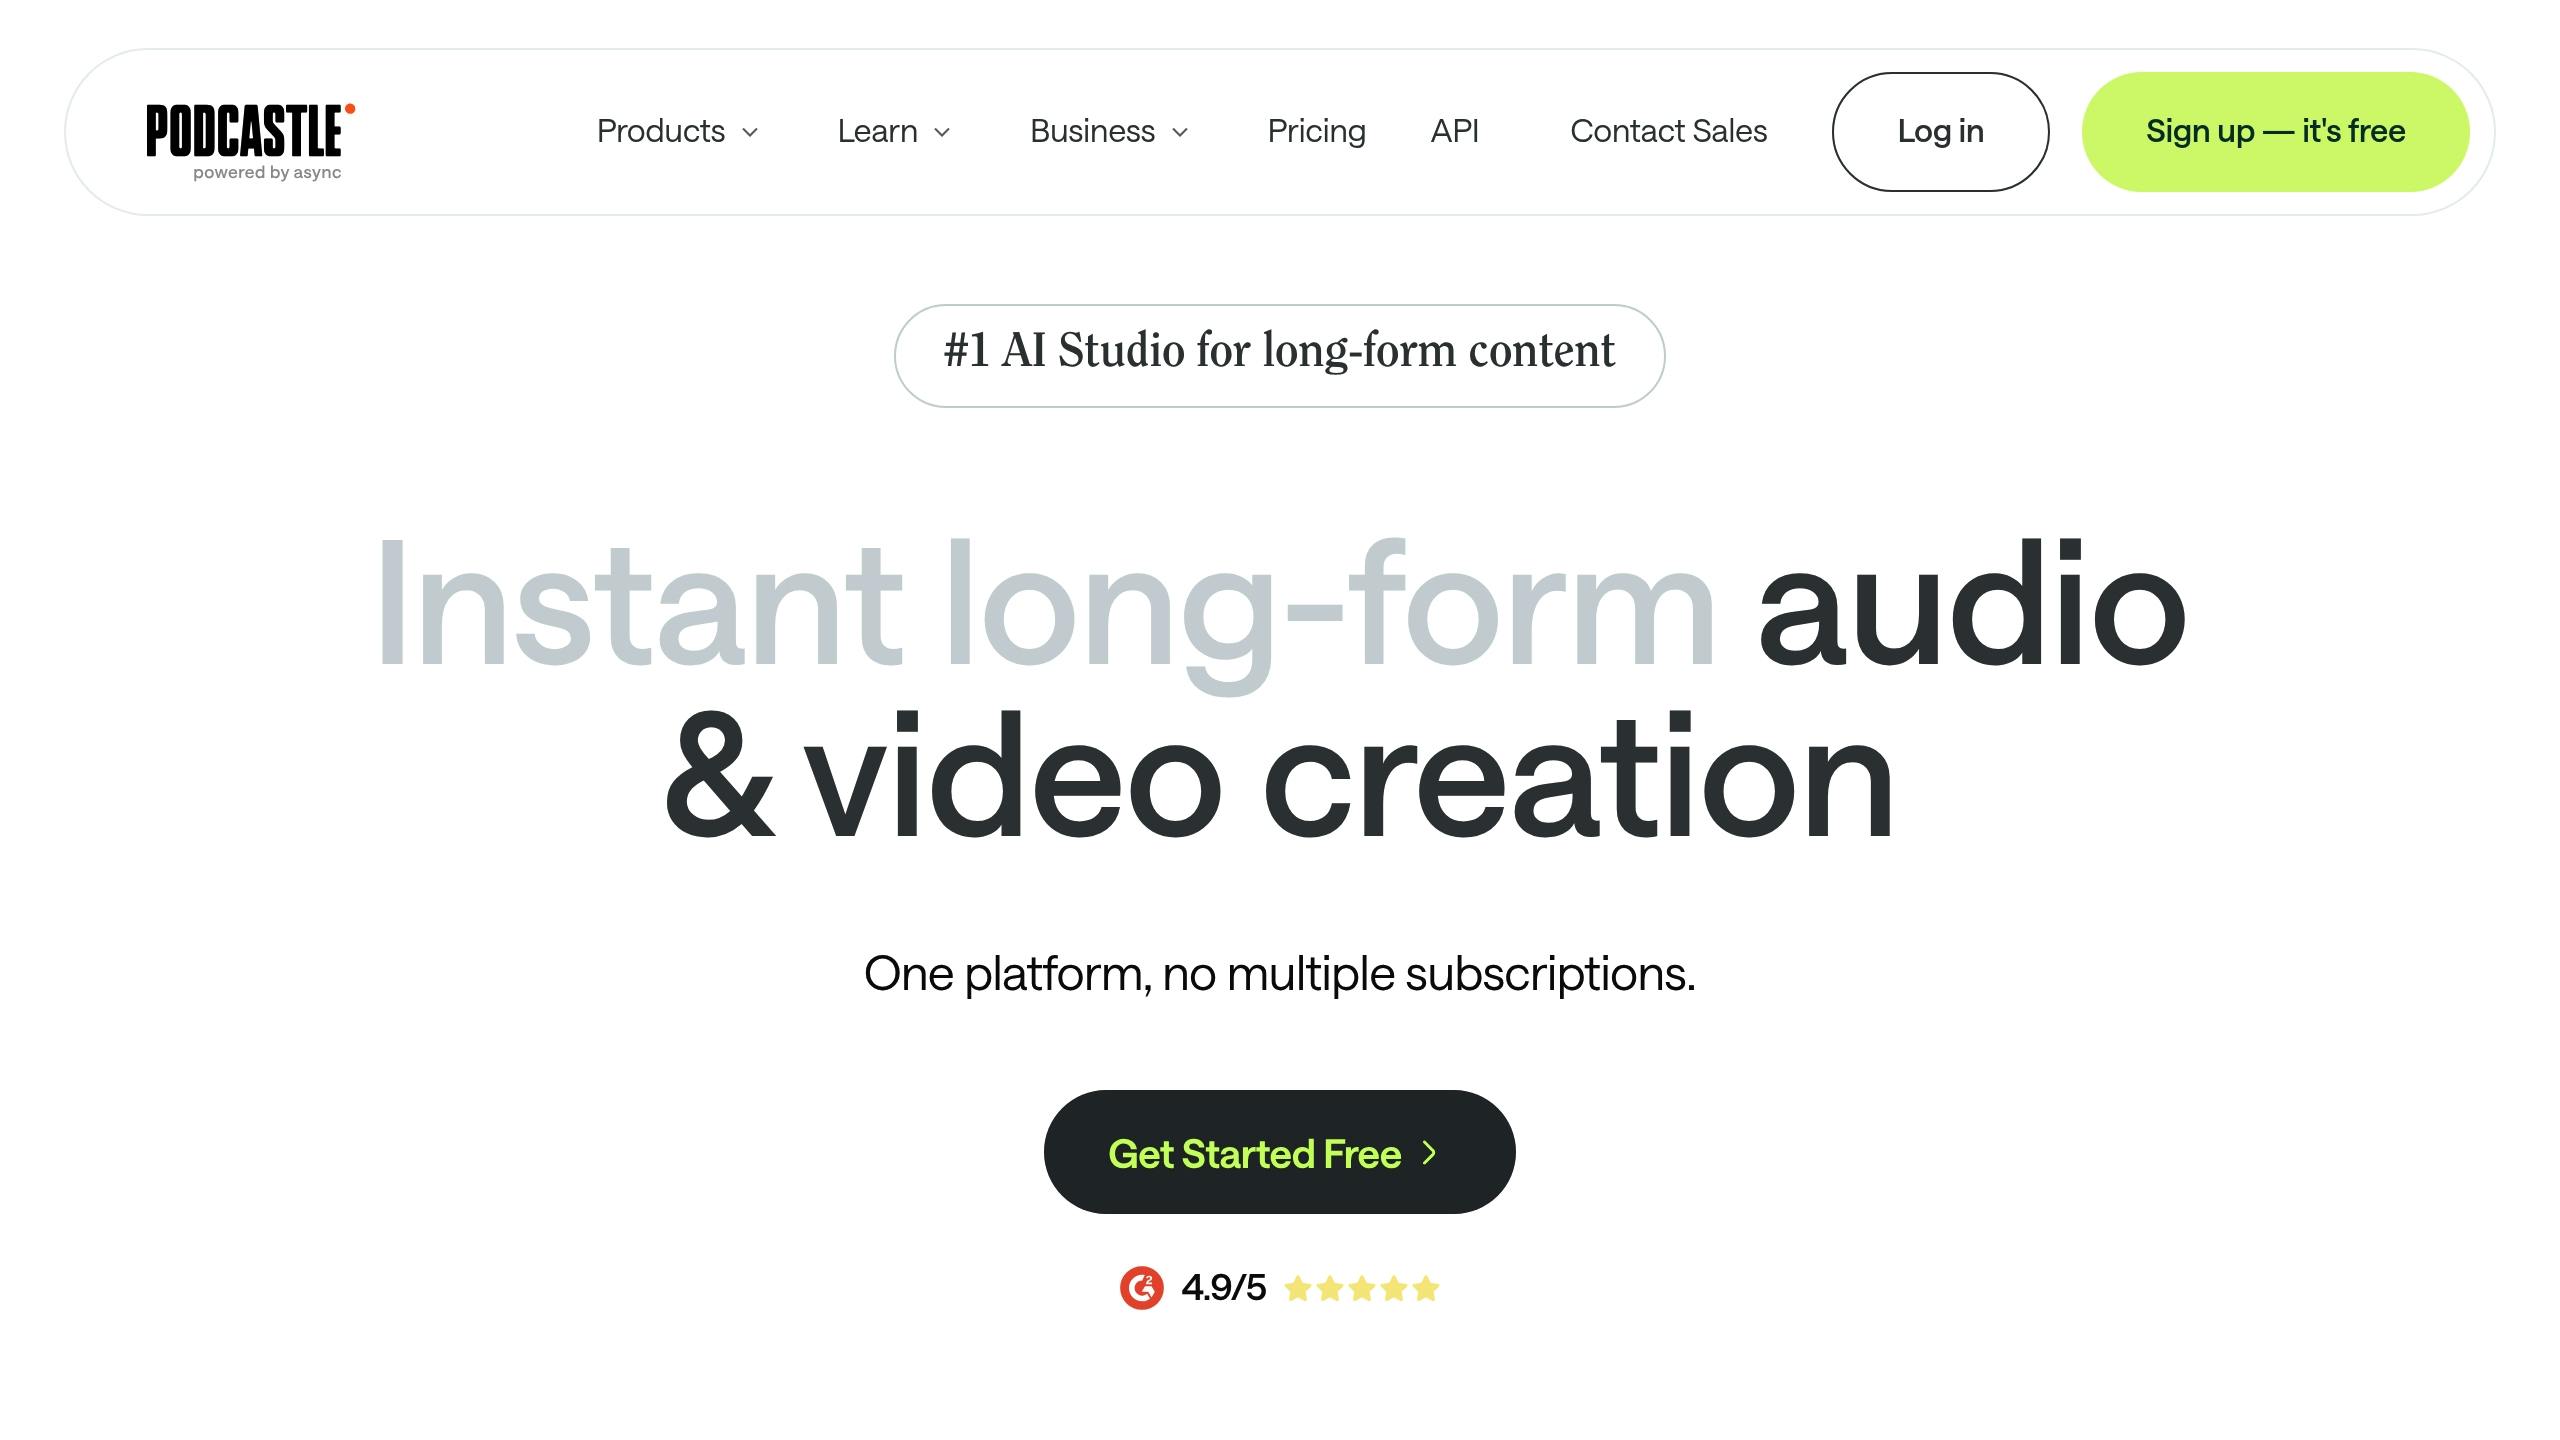Click the arrow in Get Started Free
The image size is (2560, 1440).
click(1429, 1153)
